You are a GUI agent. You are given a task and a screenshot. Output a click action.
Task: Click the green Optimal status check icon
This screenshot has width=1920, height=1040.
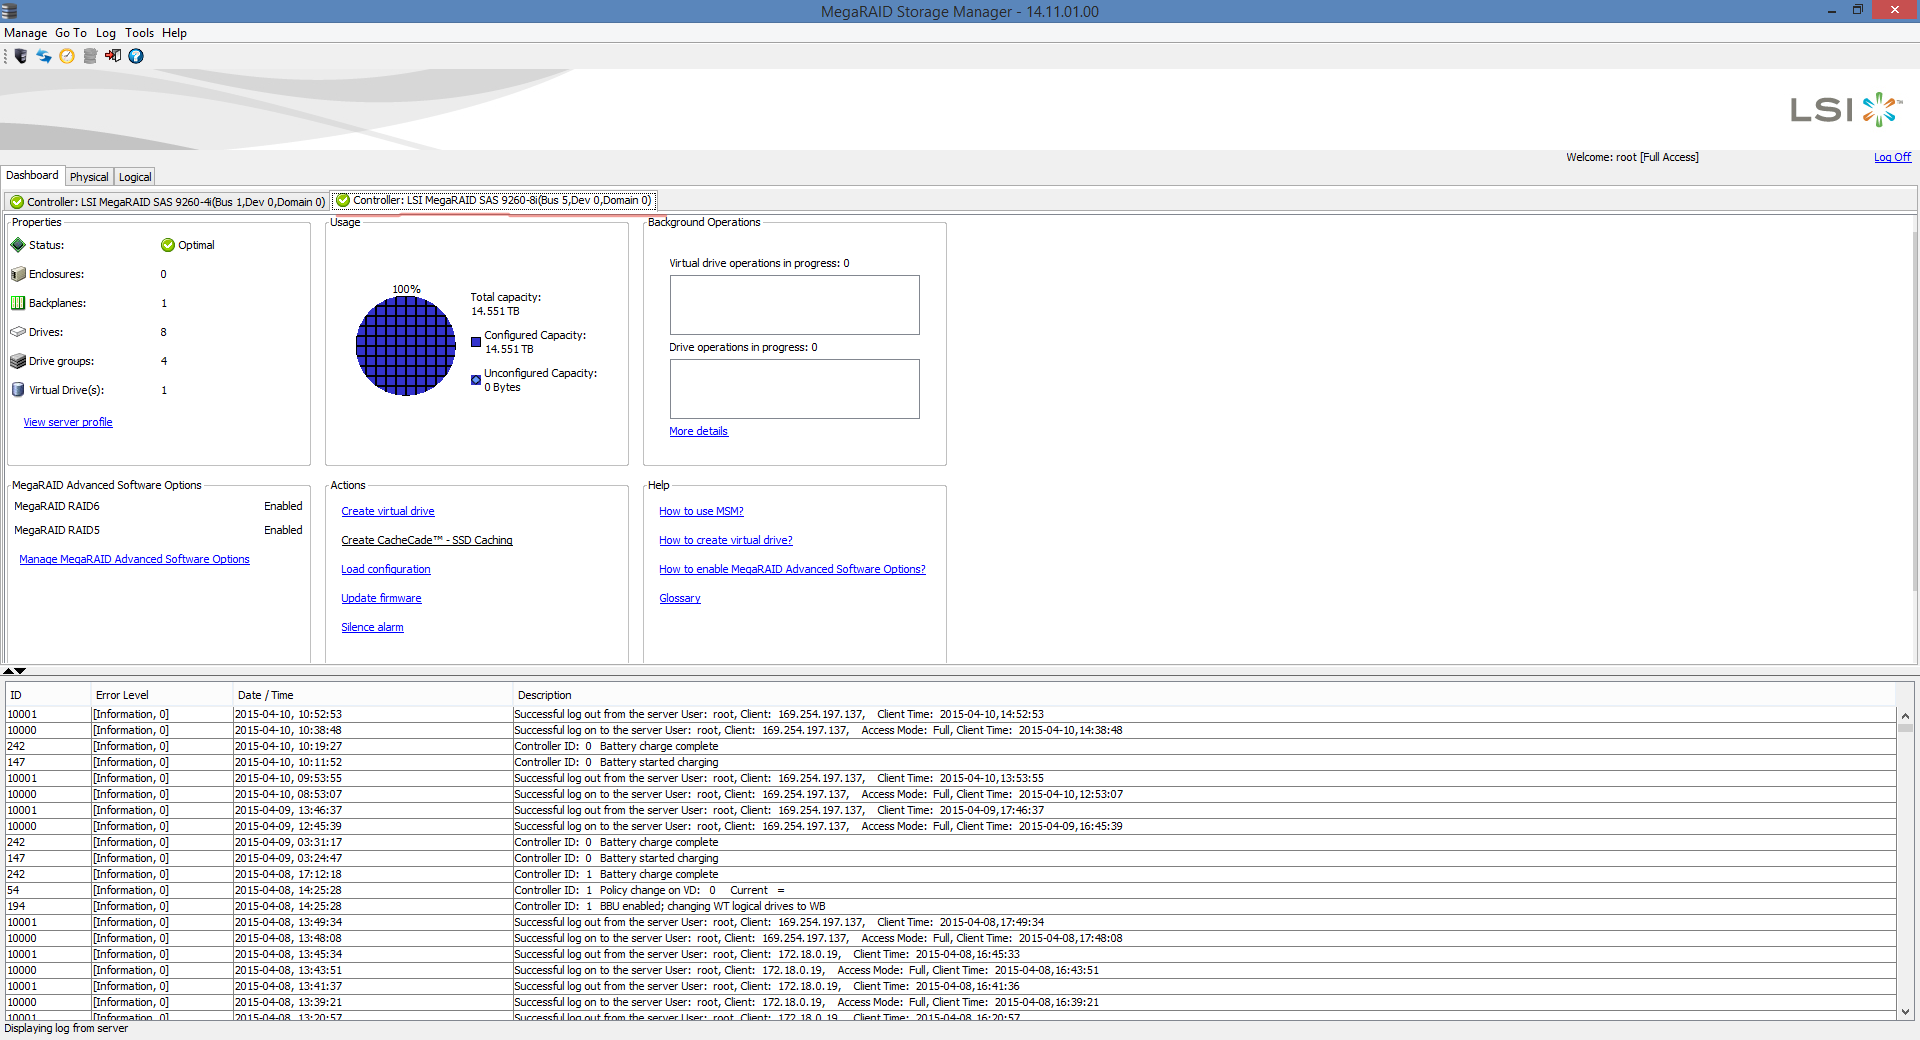(x=168, y=245)
